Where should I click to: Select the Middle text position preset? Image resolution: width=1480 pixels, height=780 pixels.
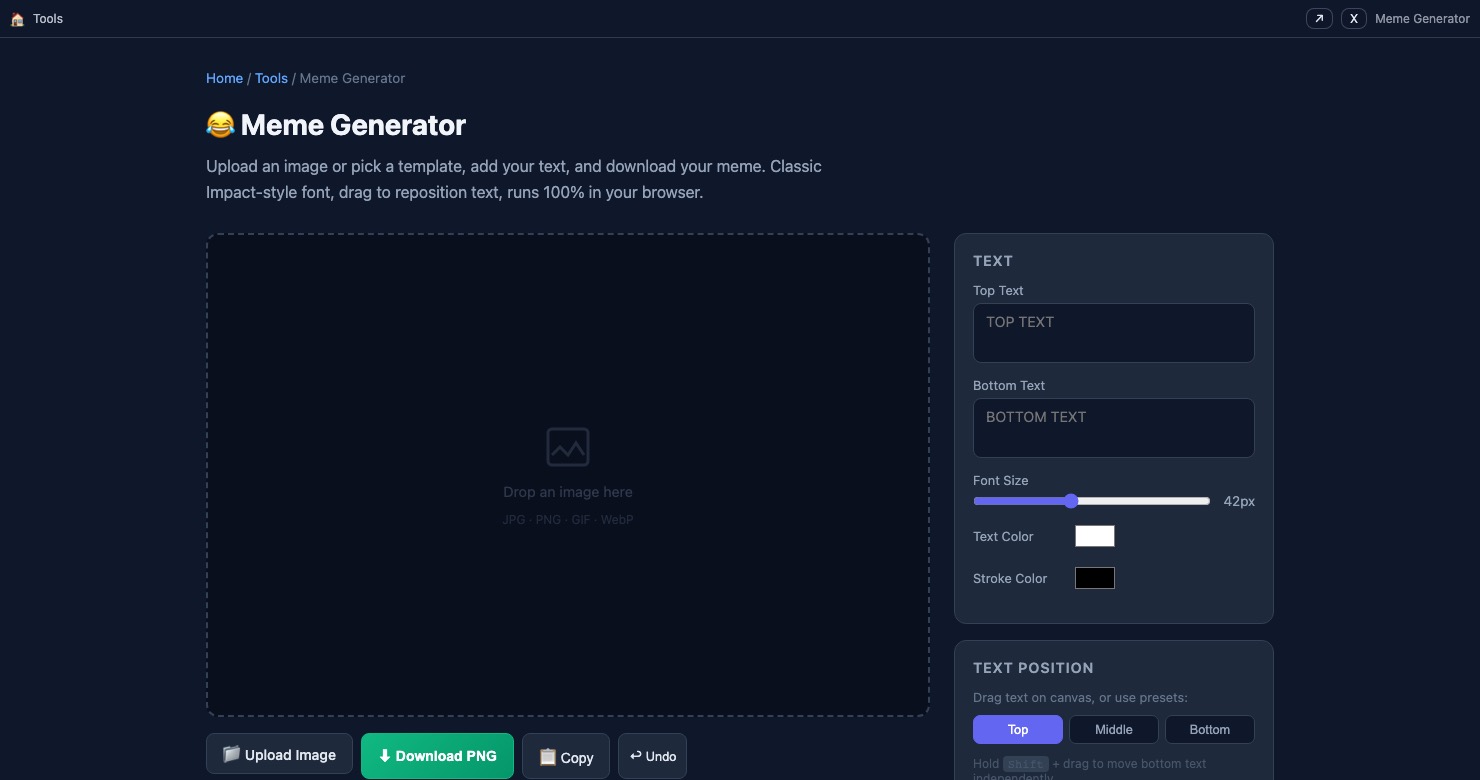point(1113,730)
